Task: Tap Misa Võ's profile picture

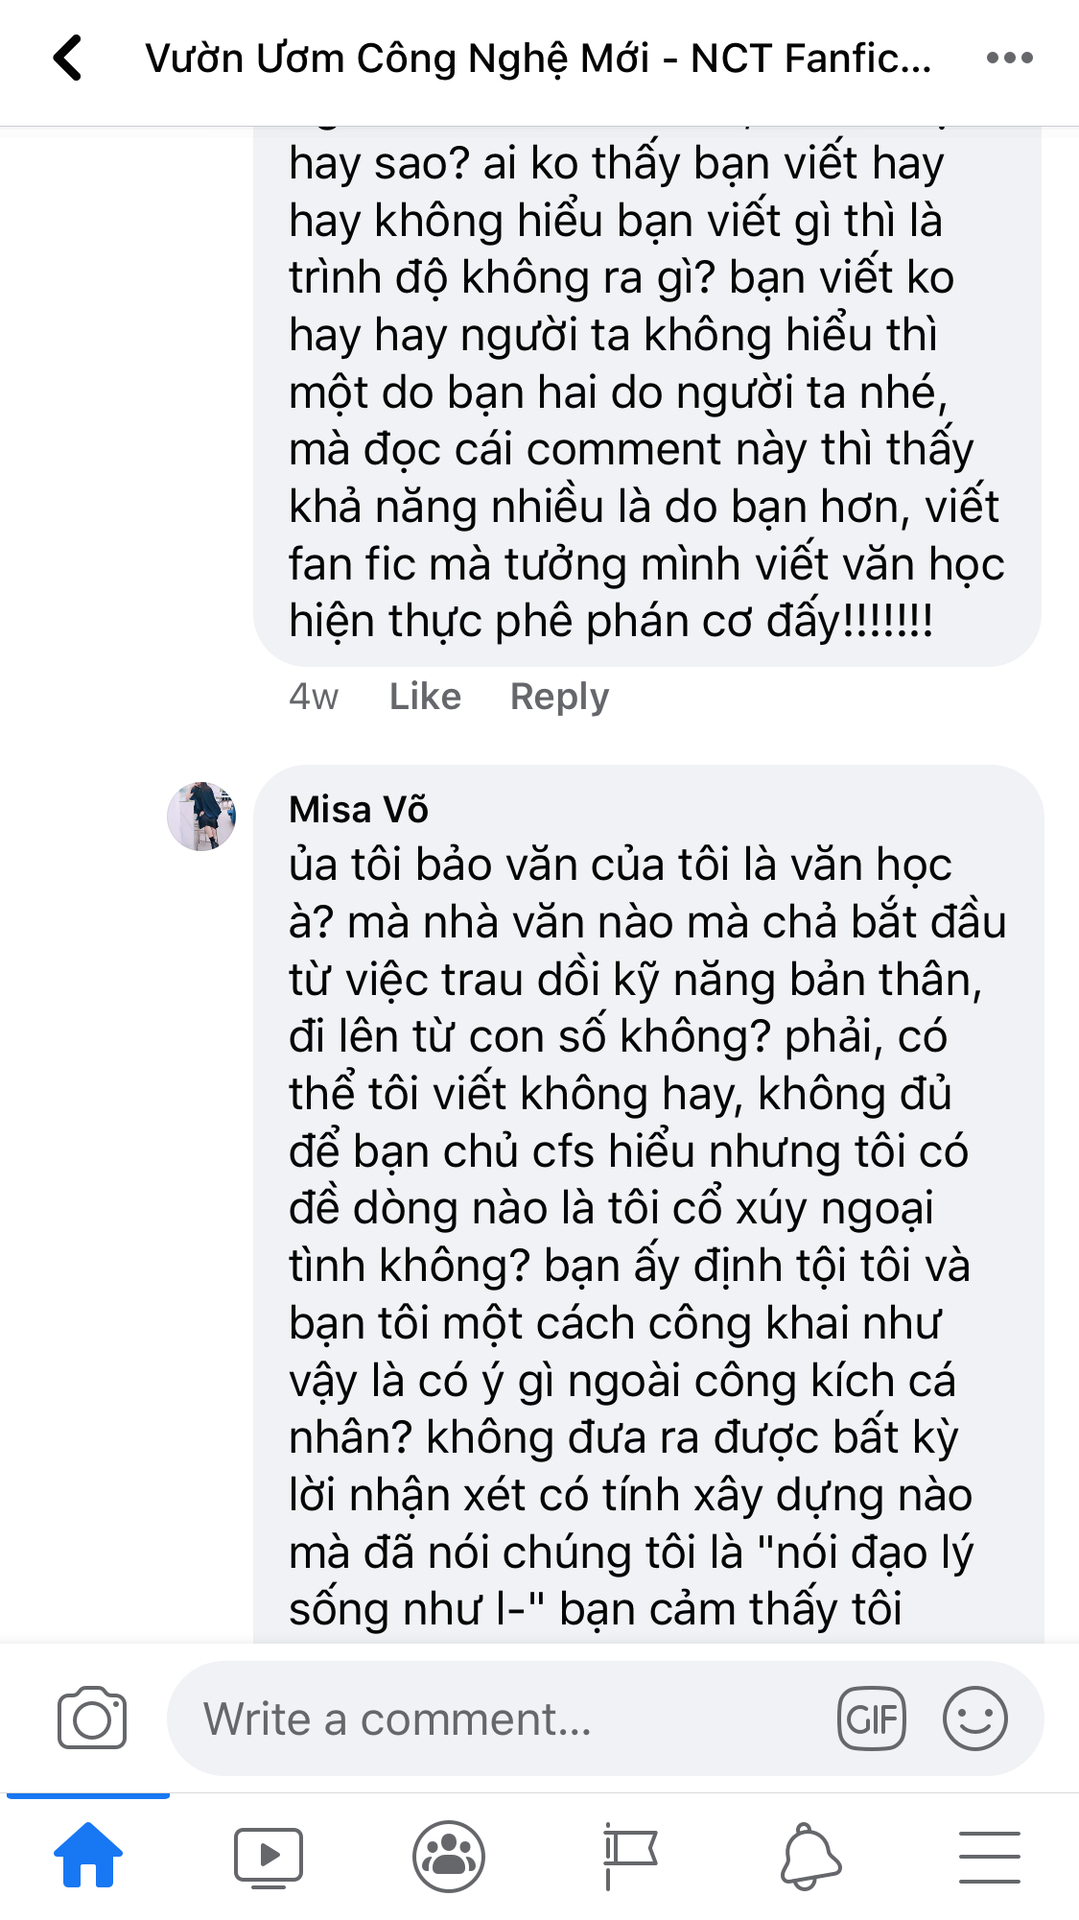Action: coord(201,816)
